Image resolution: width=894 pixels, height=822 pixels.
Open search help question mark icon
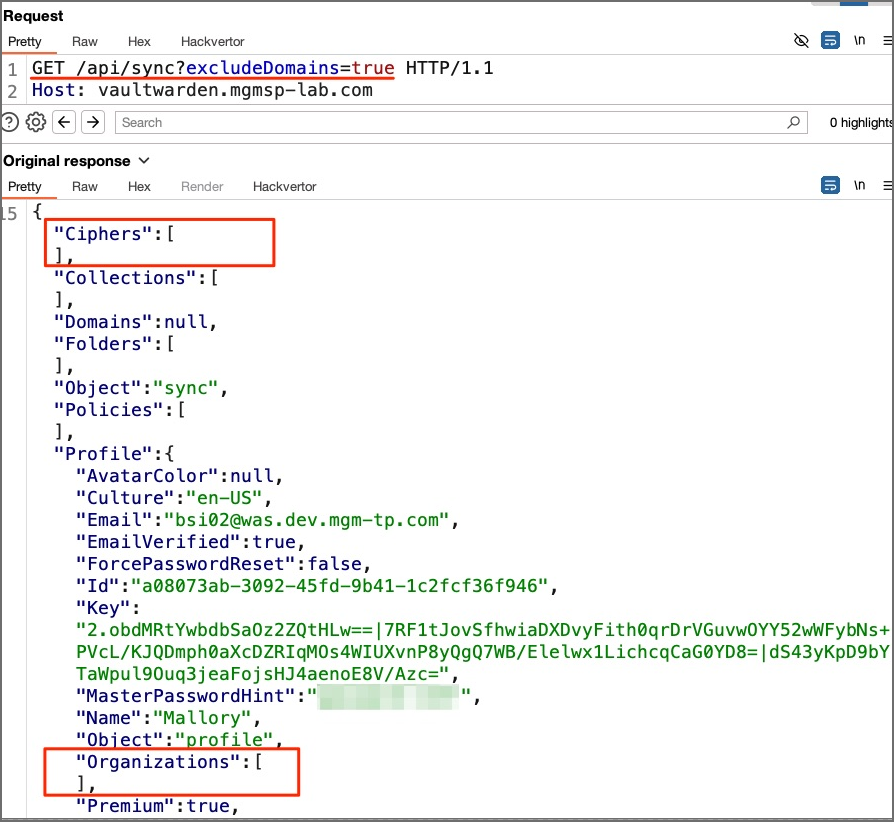pyautogui.click(x=9, y=122)
